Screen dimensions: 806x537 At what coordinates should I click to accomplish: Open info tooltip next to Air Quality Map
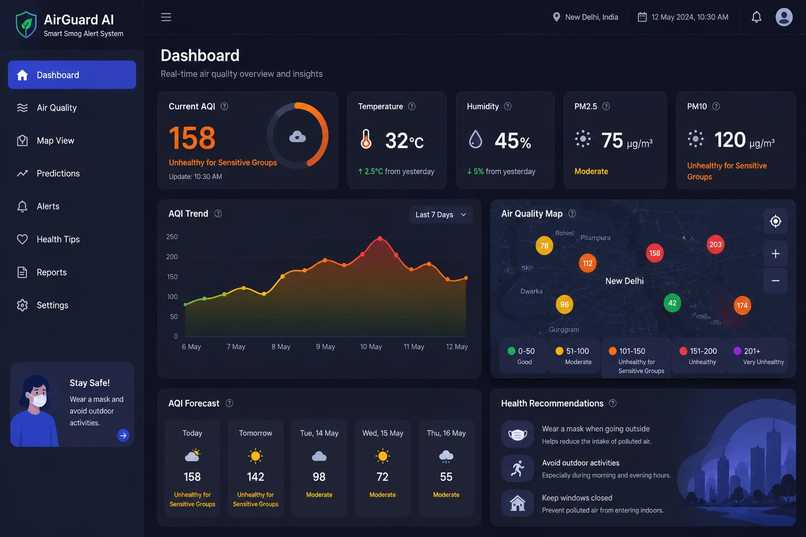click(x=572, y=213)
